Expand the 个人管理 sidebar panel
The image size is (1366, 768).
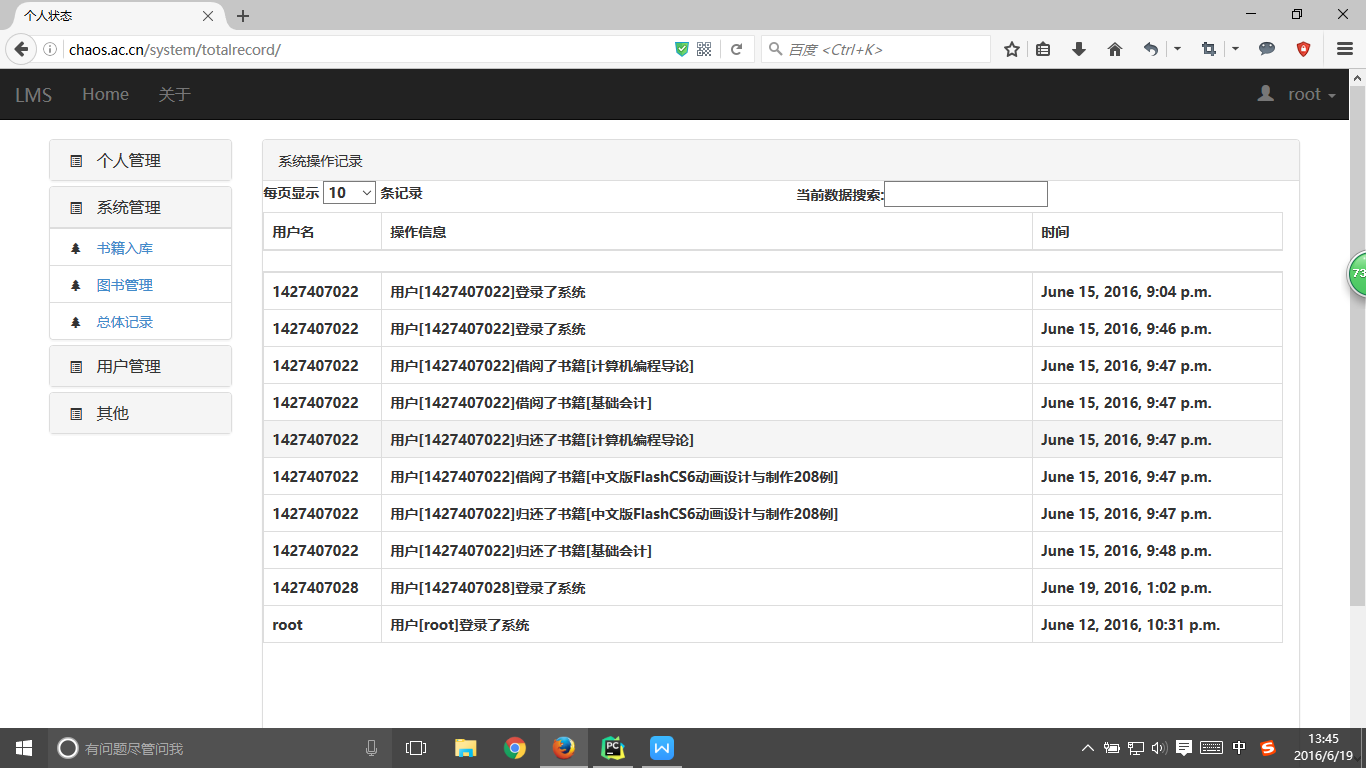pyautogui.click(x=140, y=160)
